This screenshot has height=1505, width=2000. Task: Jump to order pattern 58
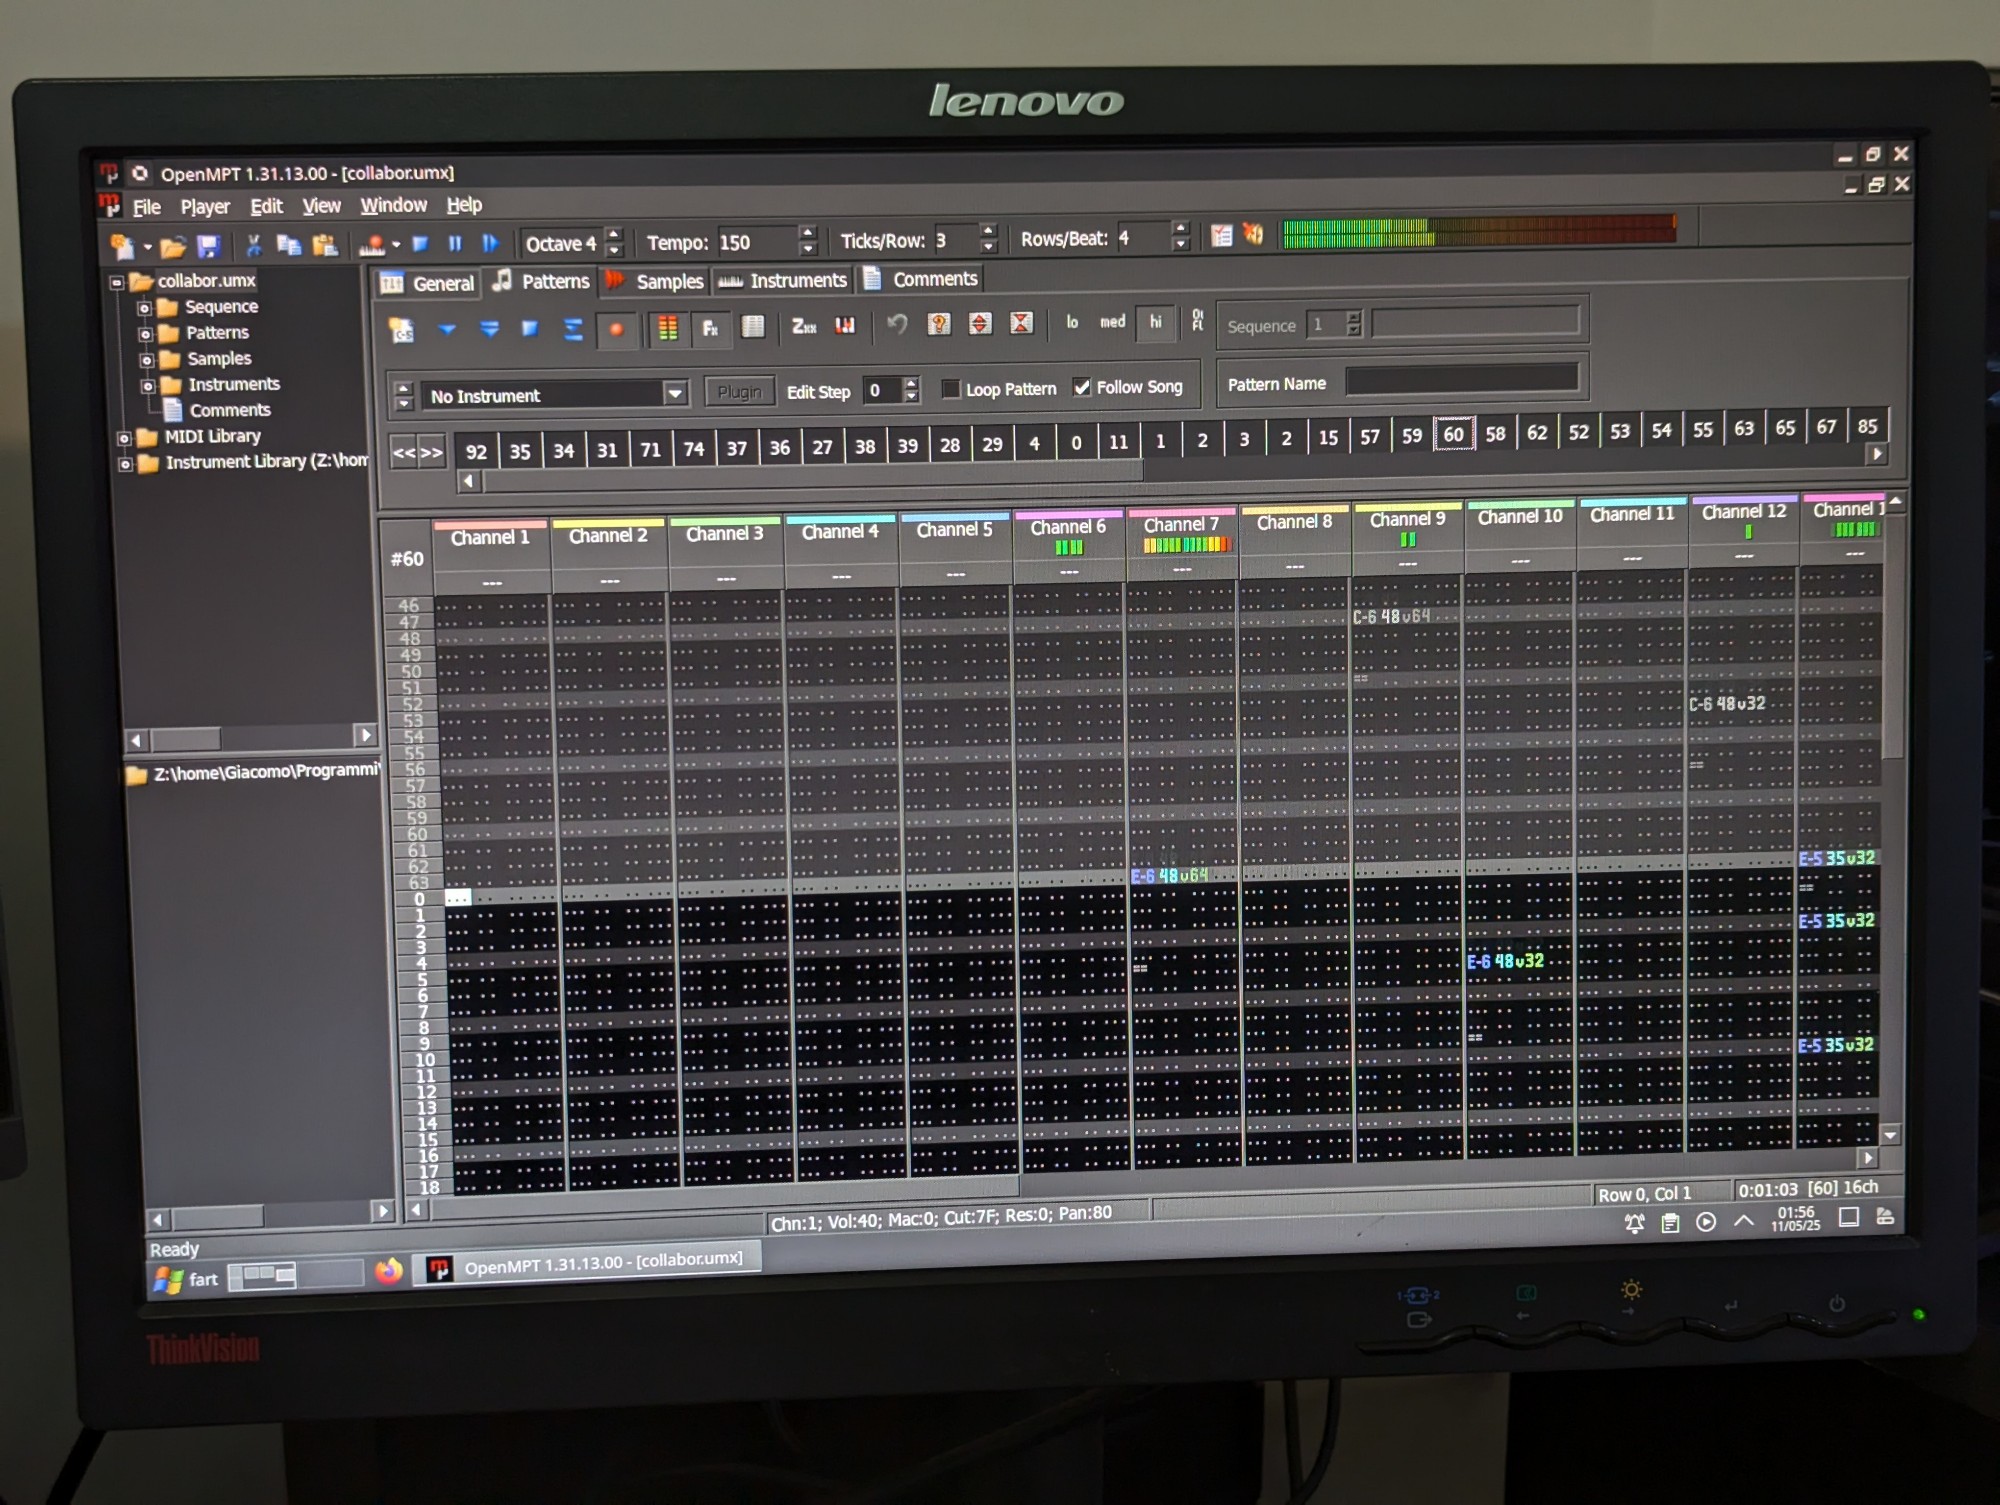click(1495, 434)
